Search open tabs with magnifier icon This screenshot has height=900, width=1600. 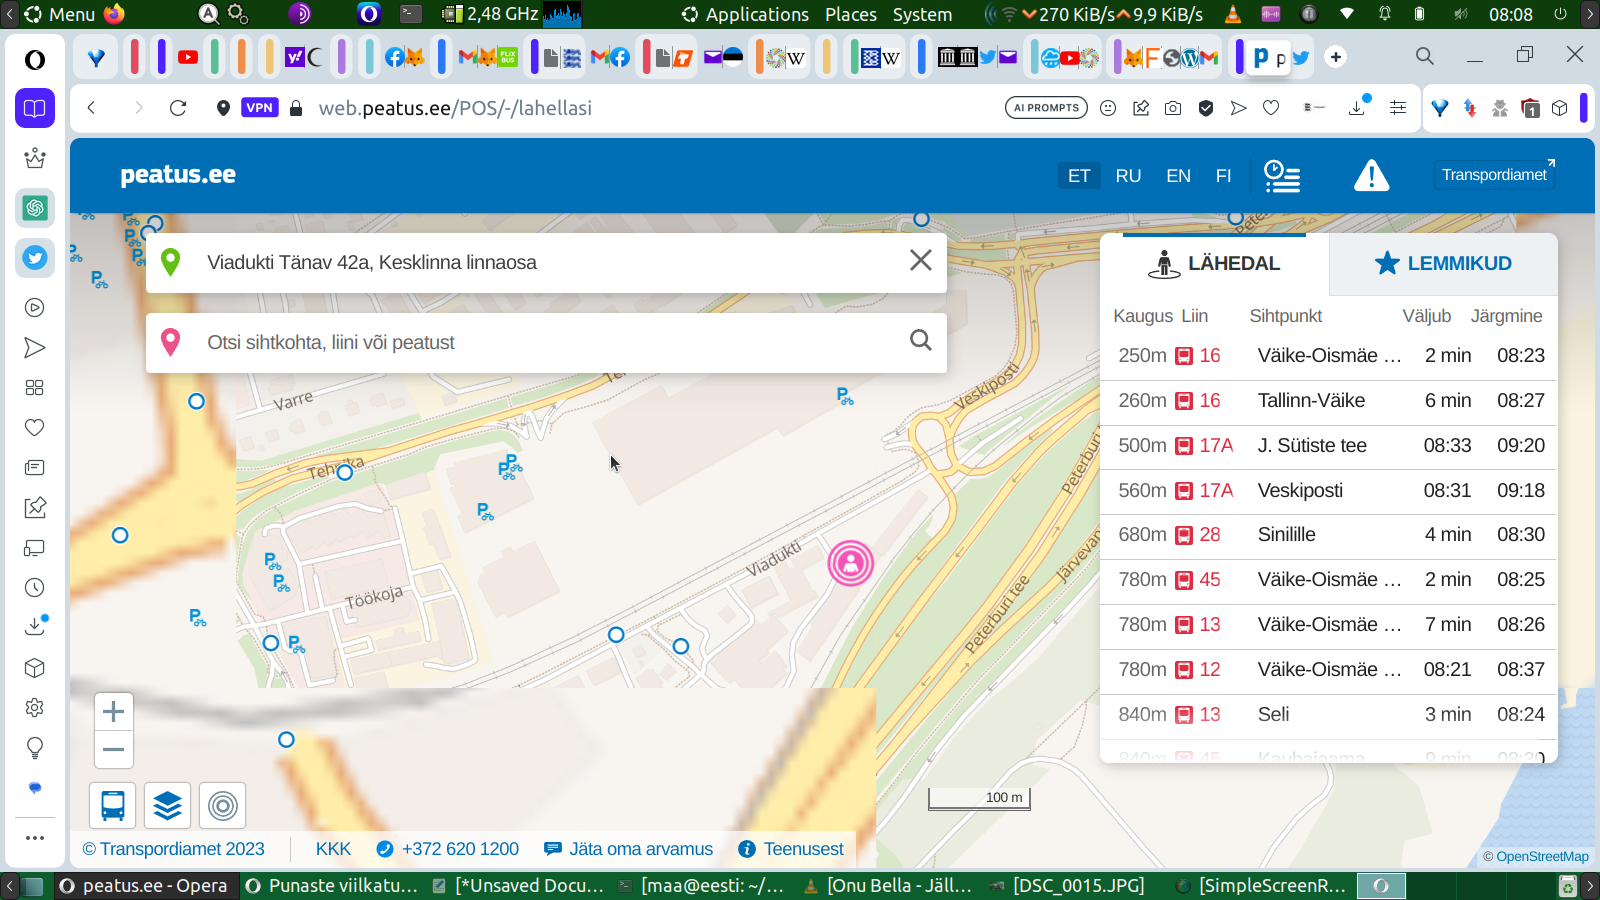coord(1425,56)
